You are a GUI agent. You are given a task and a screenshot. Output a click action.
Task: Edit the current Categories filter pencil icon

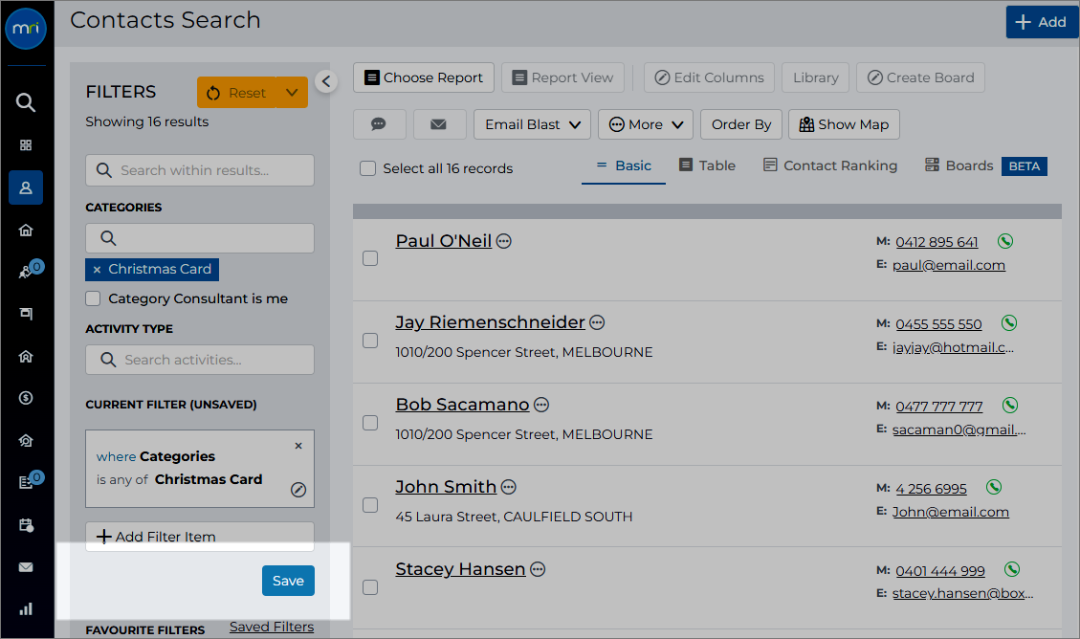coord(298,490)
